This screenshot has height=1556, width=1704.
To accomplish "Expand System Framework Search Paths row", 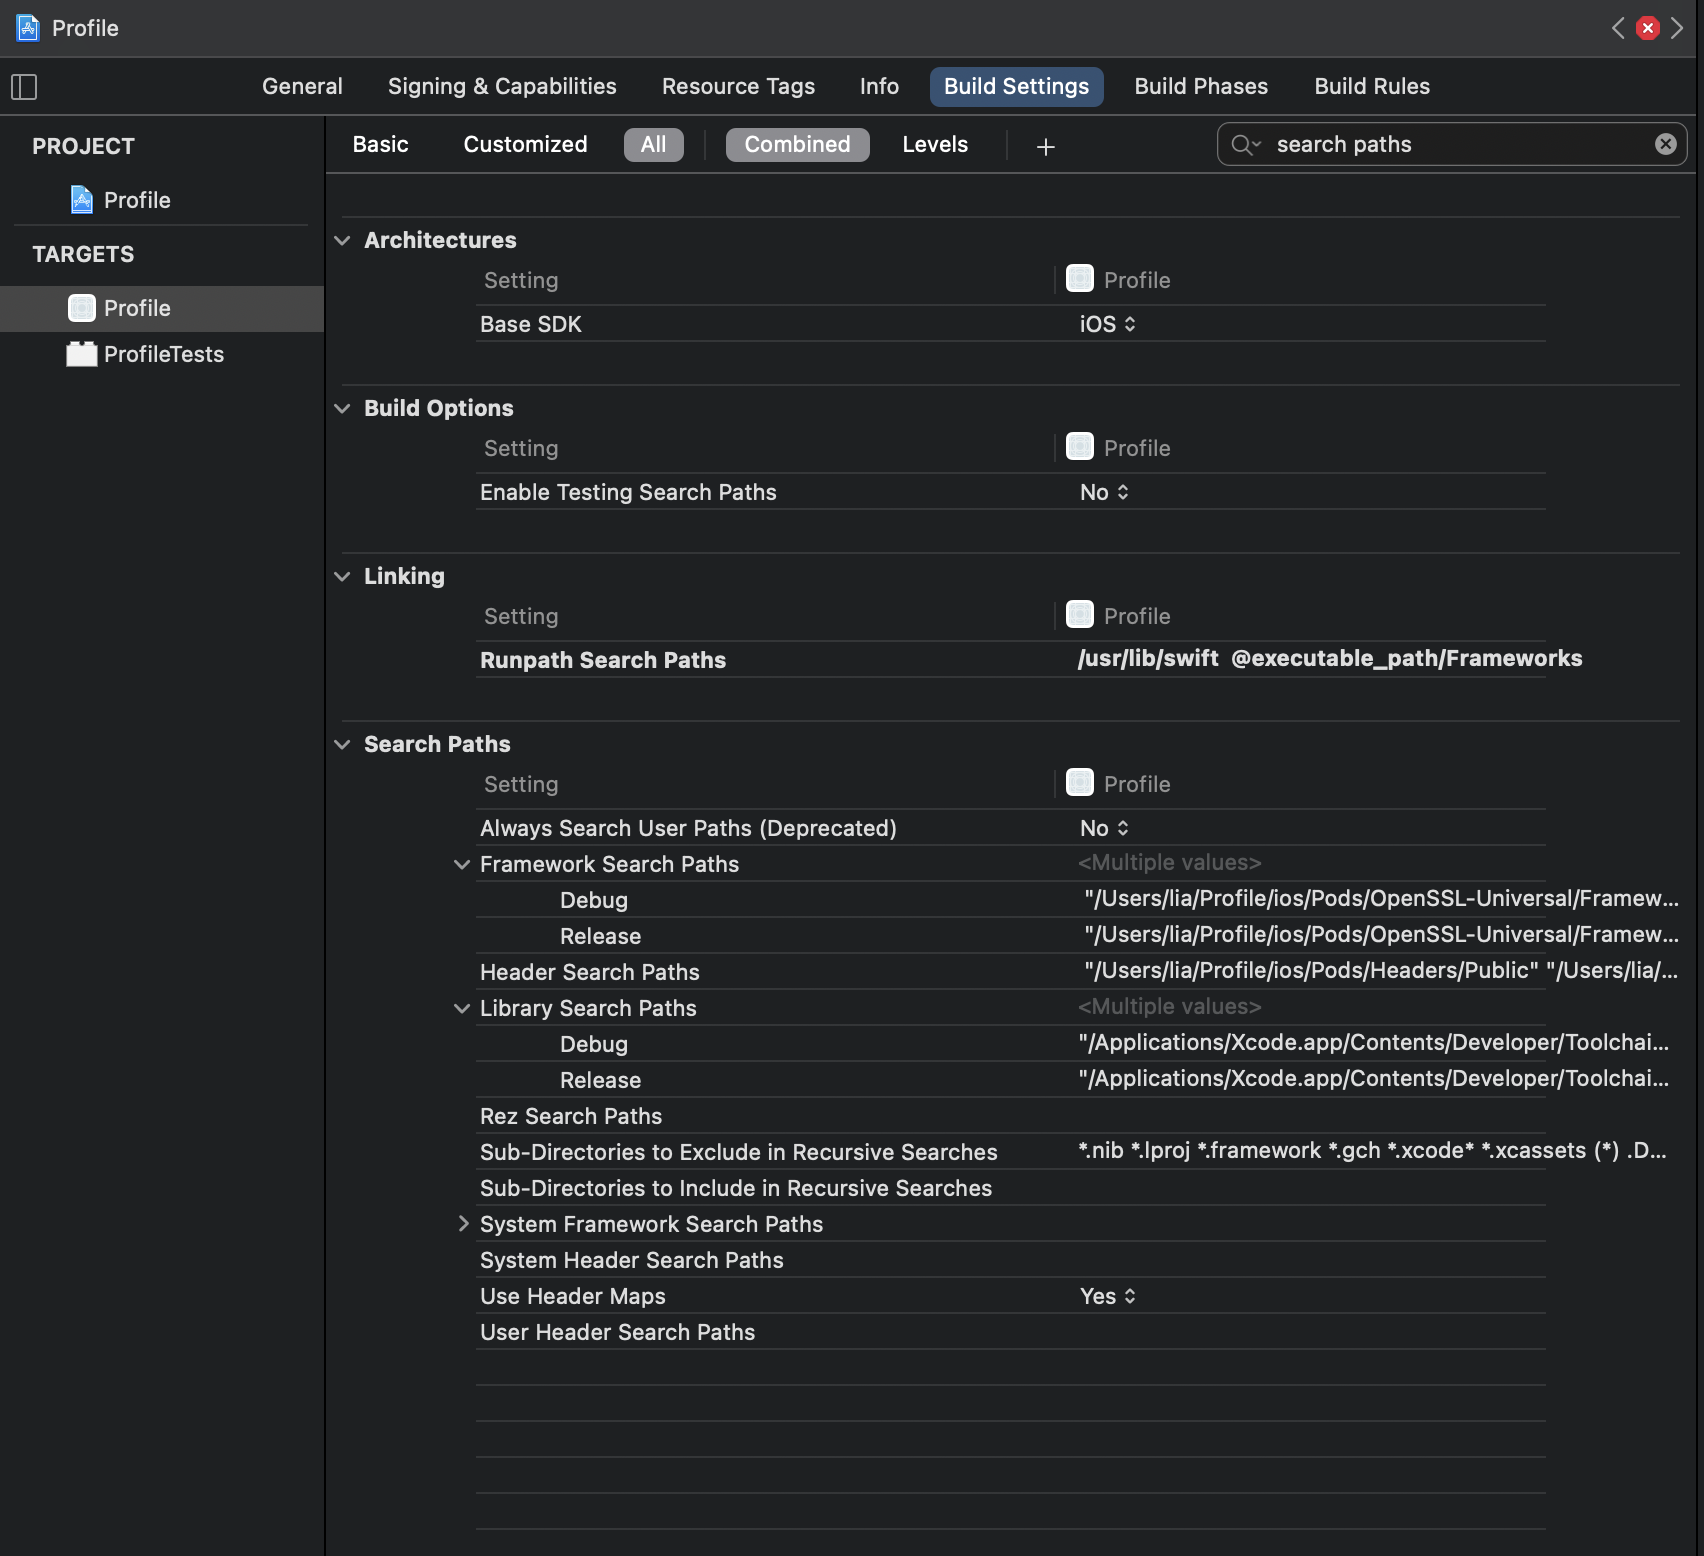I will [x=462, y=1224].
